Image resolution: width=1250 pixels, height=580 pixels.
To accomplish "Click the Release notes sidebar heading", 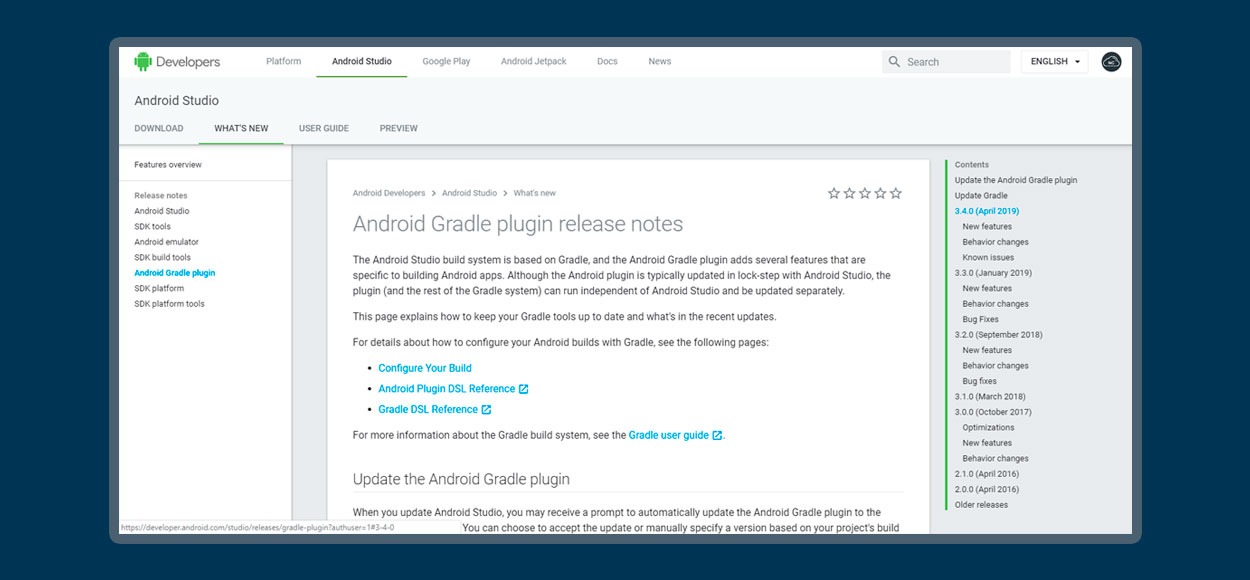I will 161,196.
